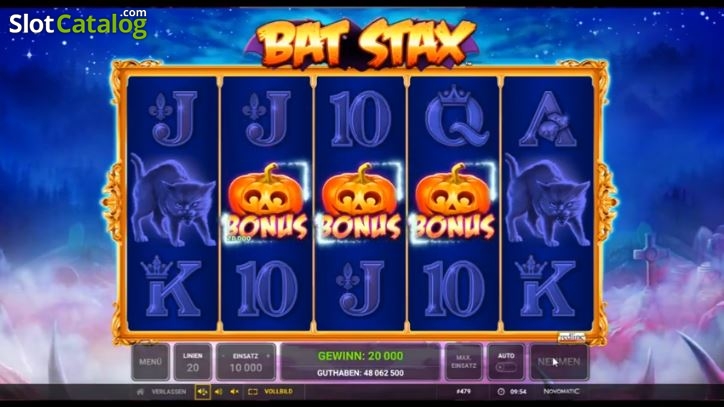Click the Verlassen exit link
The image size is (724, 407).
click(169, 392)
